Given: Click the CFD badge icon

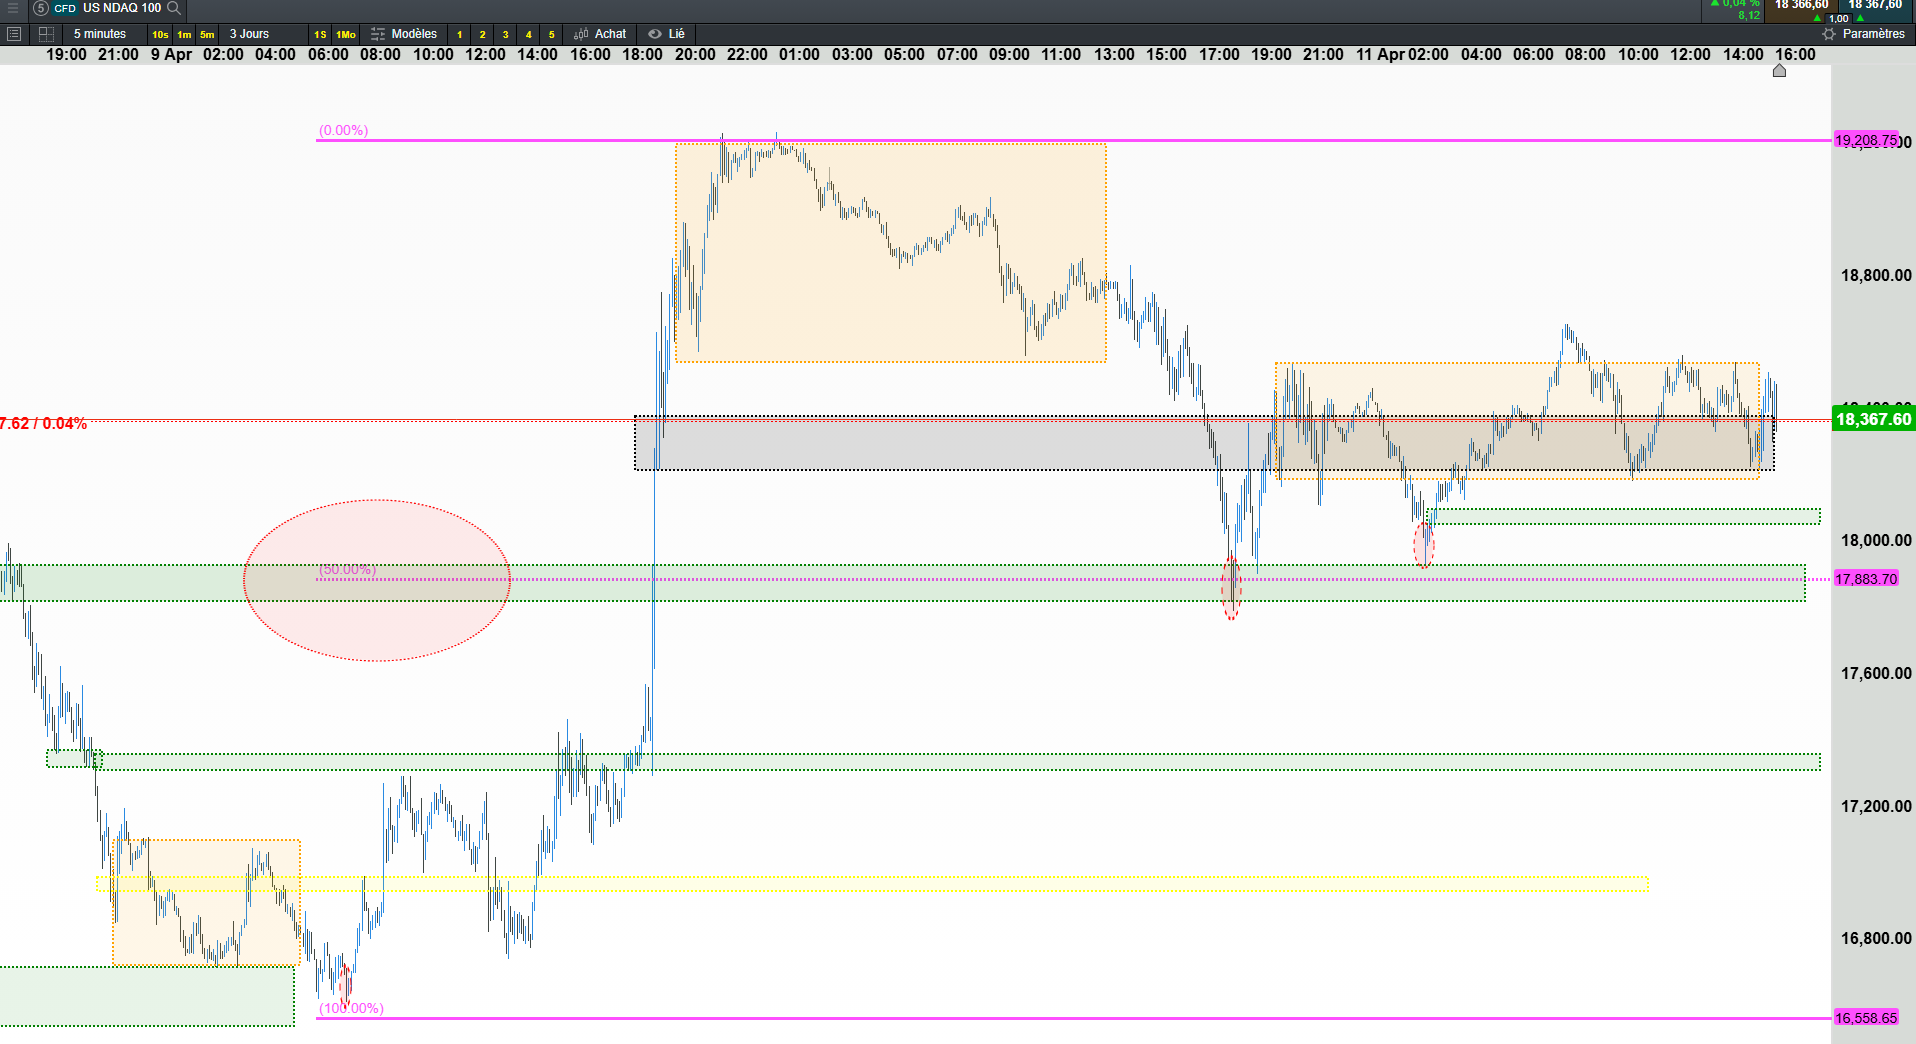Looking at the screenshot, I should pyautogui.click(x=65, y=8).
